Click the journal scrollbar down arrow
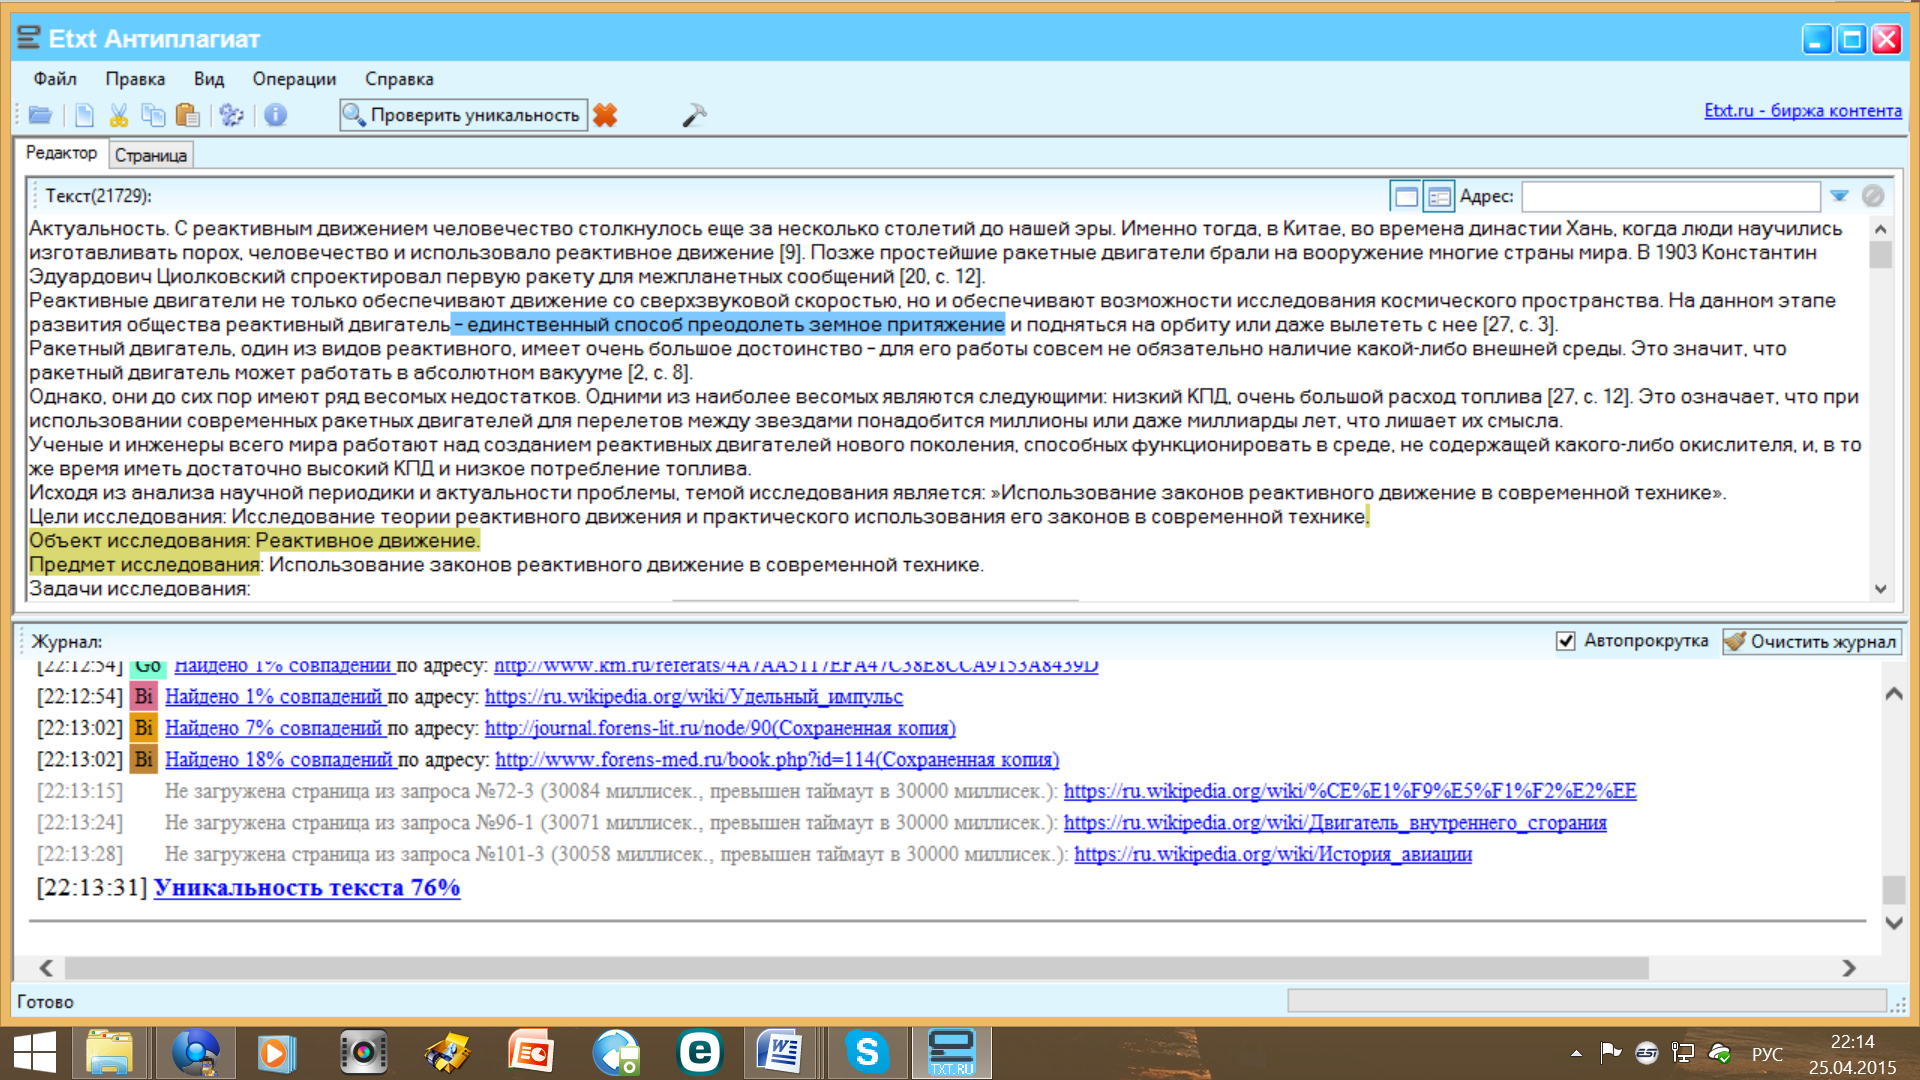This screenshot has height=1080, width=1920. point(1893,923)
